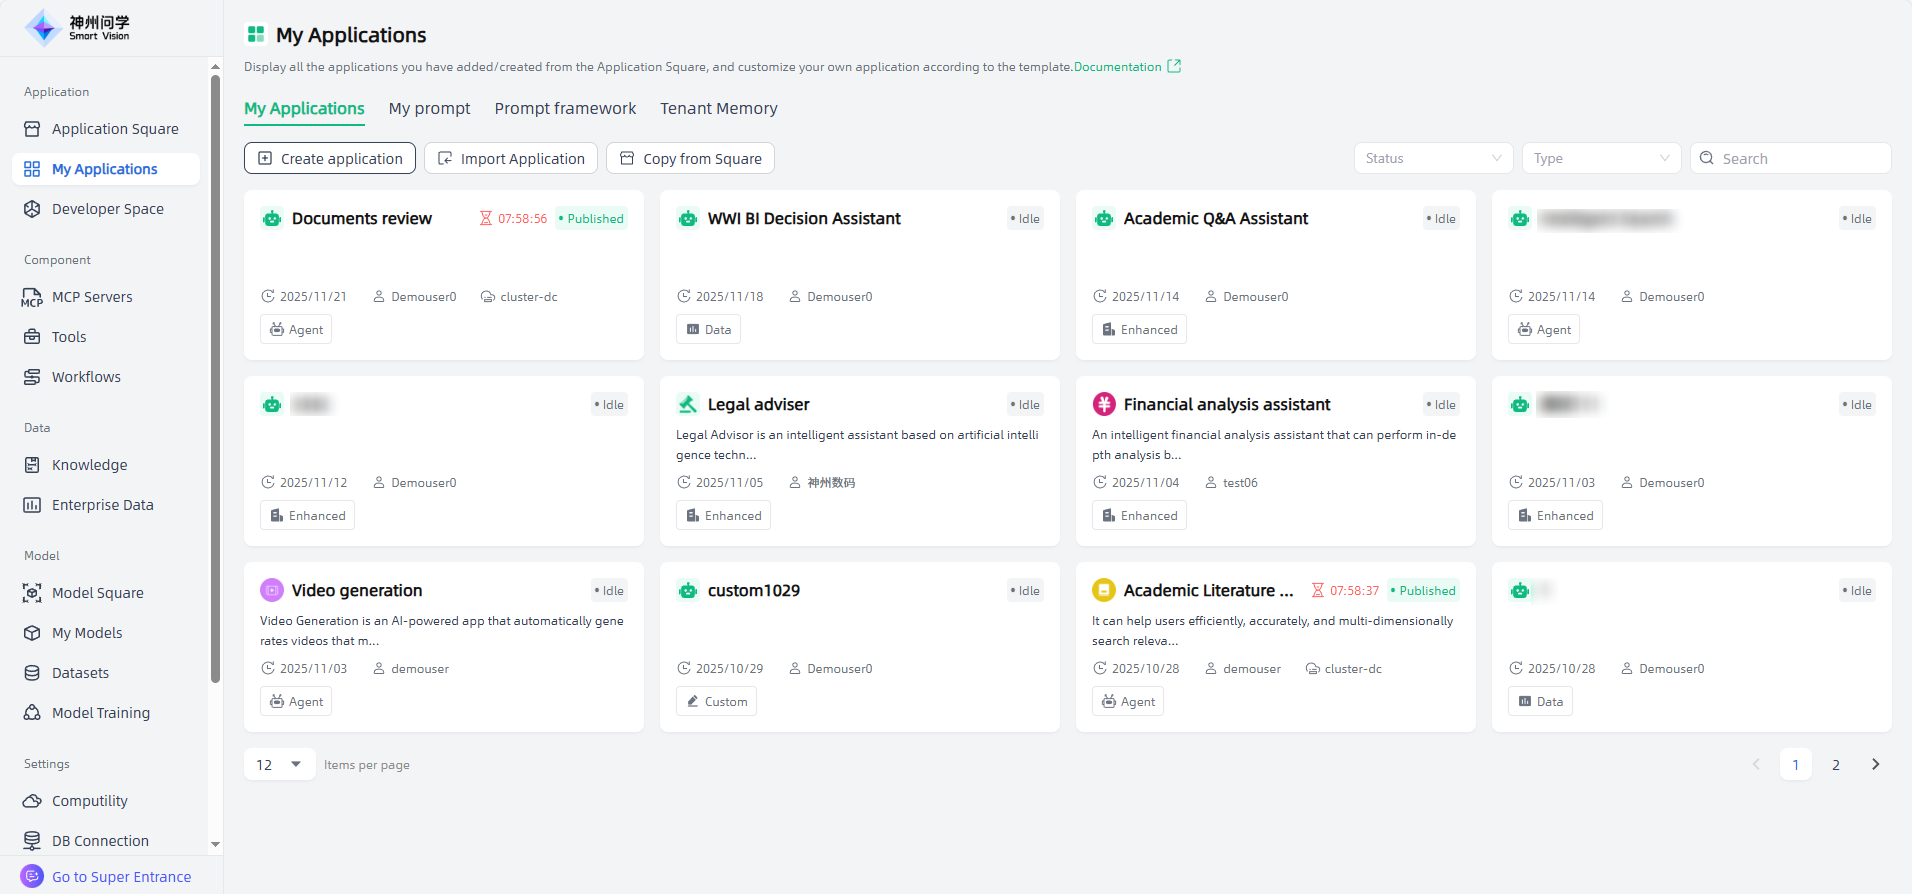
Task: Open MCP Servers from the sidebar
Action: [92, 297]
